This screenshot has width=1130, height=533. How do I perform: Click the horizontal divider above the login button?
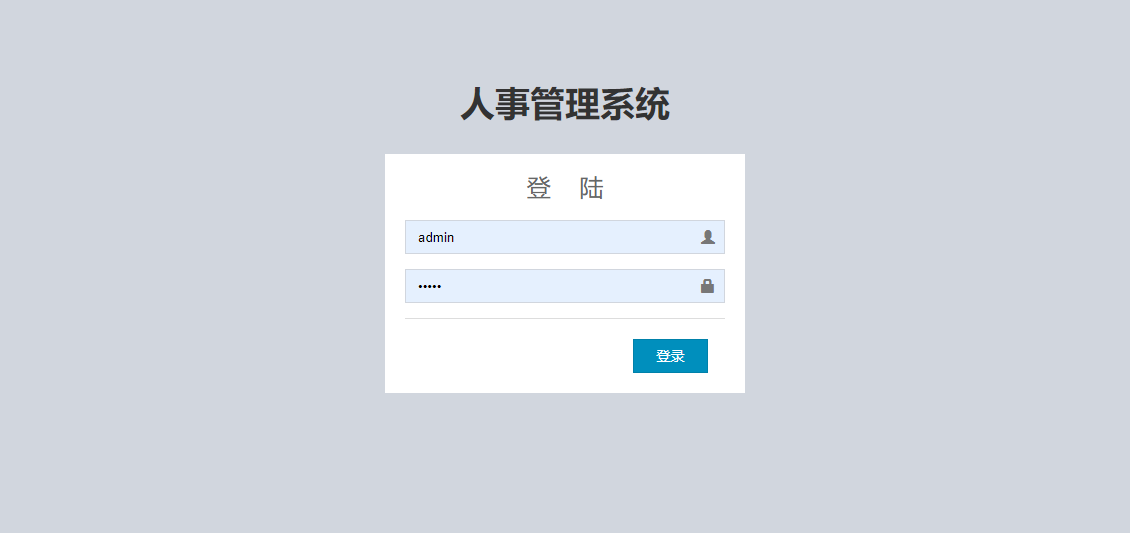[564, 318]
